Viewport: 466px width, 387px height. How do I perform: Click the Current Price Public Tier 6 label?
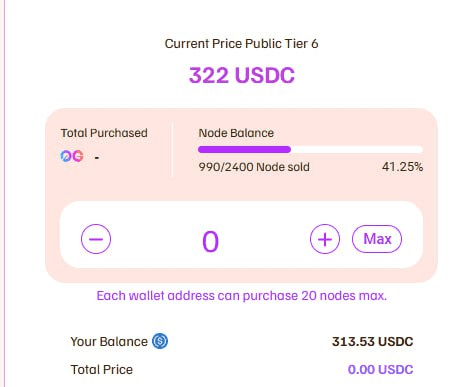tap(242, 44)
